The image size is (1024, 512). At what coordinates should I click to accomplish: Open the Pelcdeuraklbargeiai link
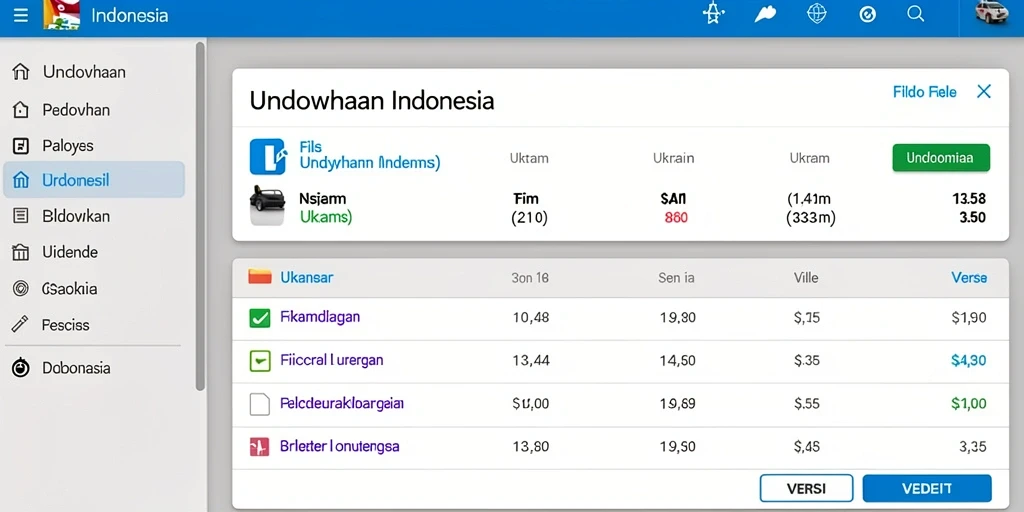point(342,404)
